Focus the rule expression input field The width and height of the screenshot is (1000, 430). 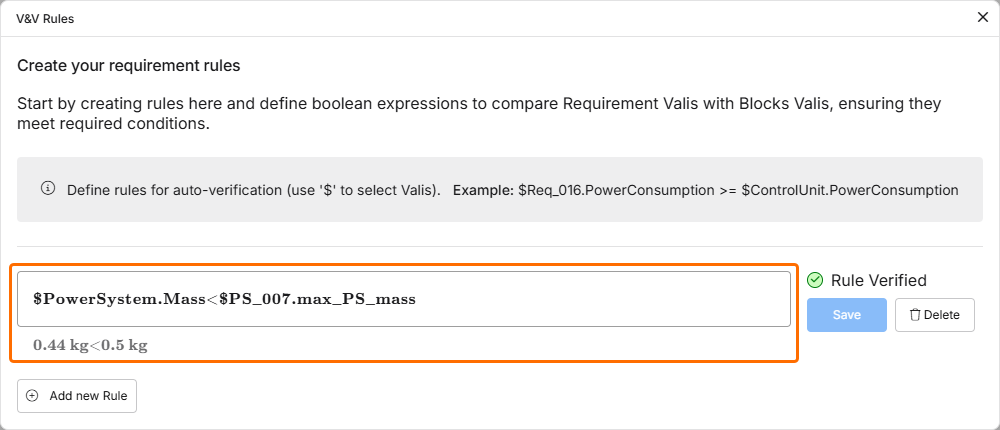point(600,299)
